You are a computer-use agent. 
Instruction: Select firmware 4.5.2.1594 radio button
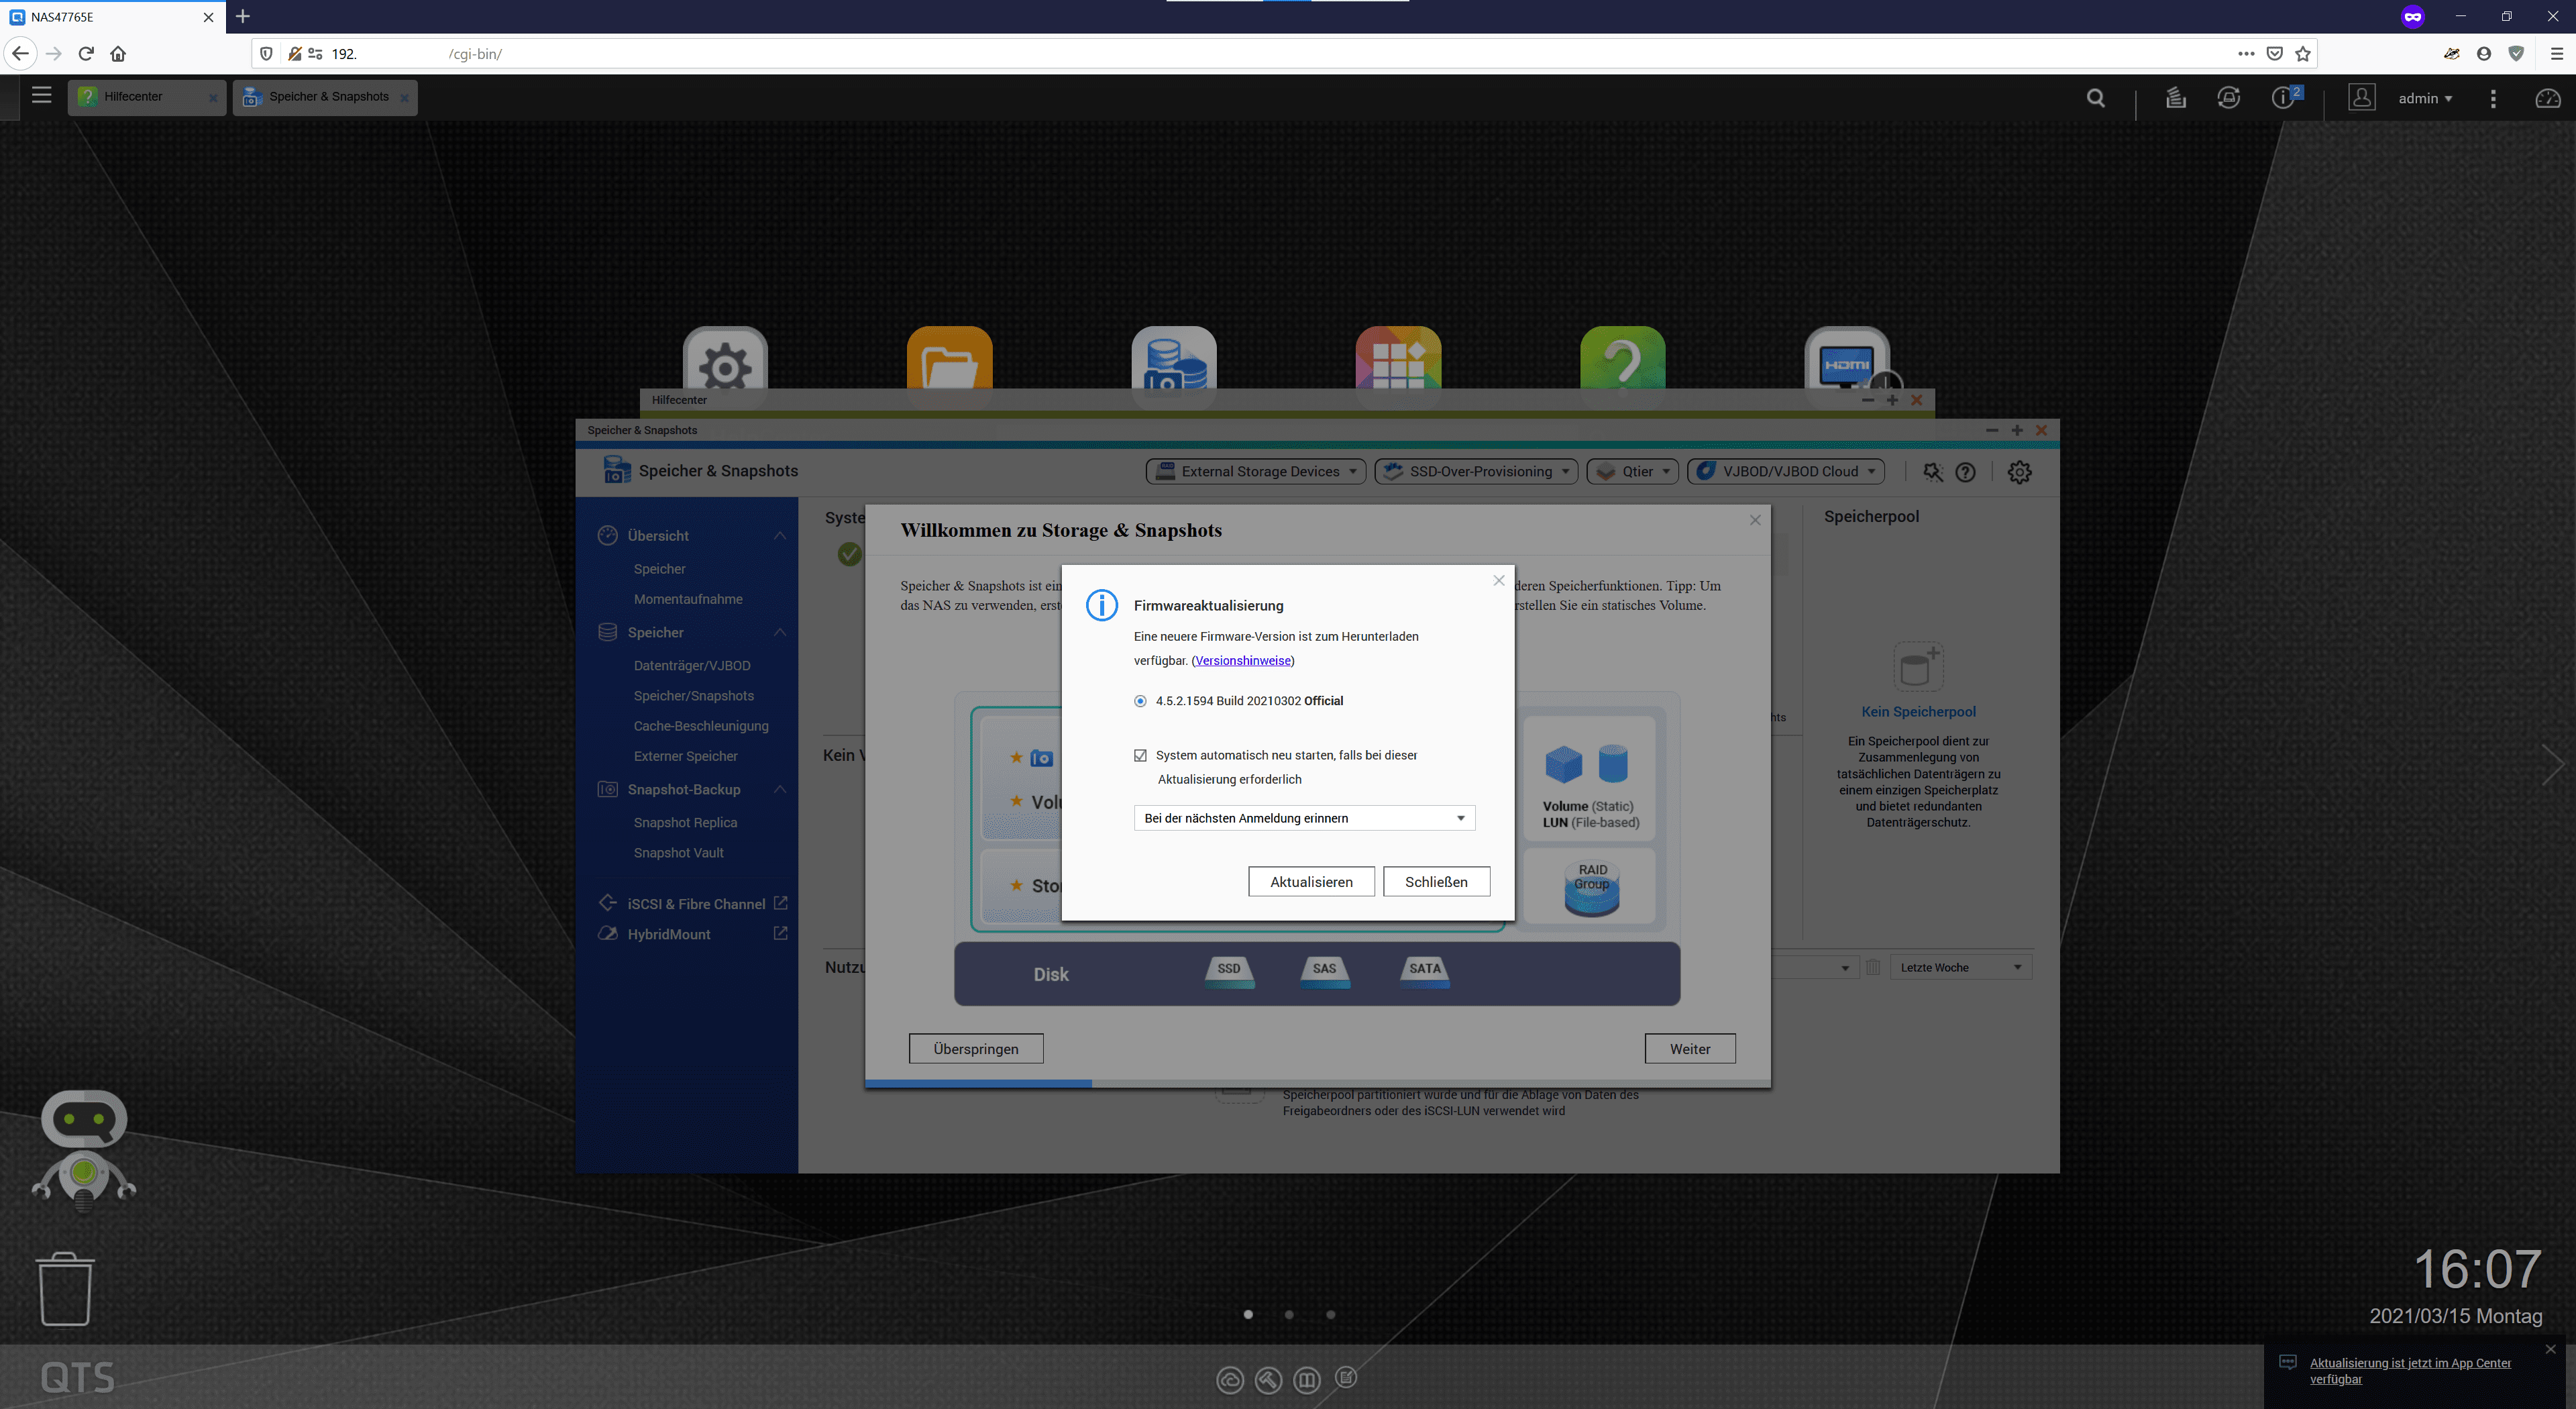[1140, 701]
